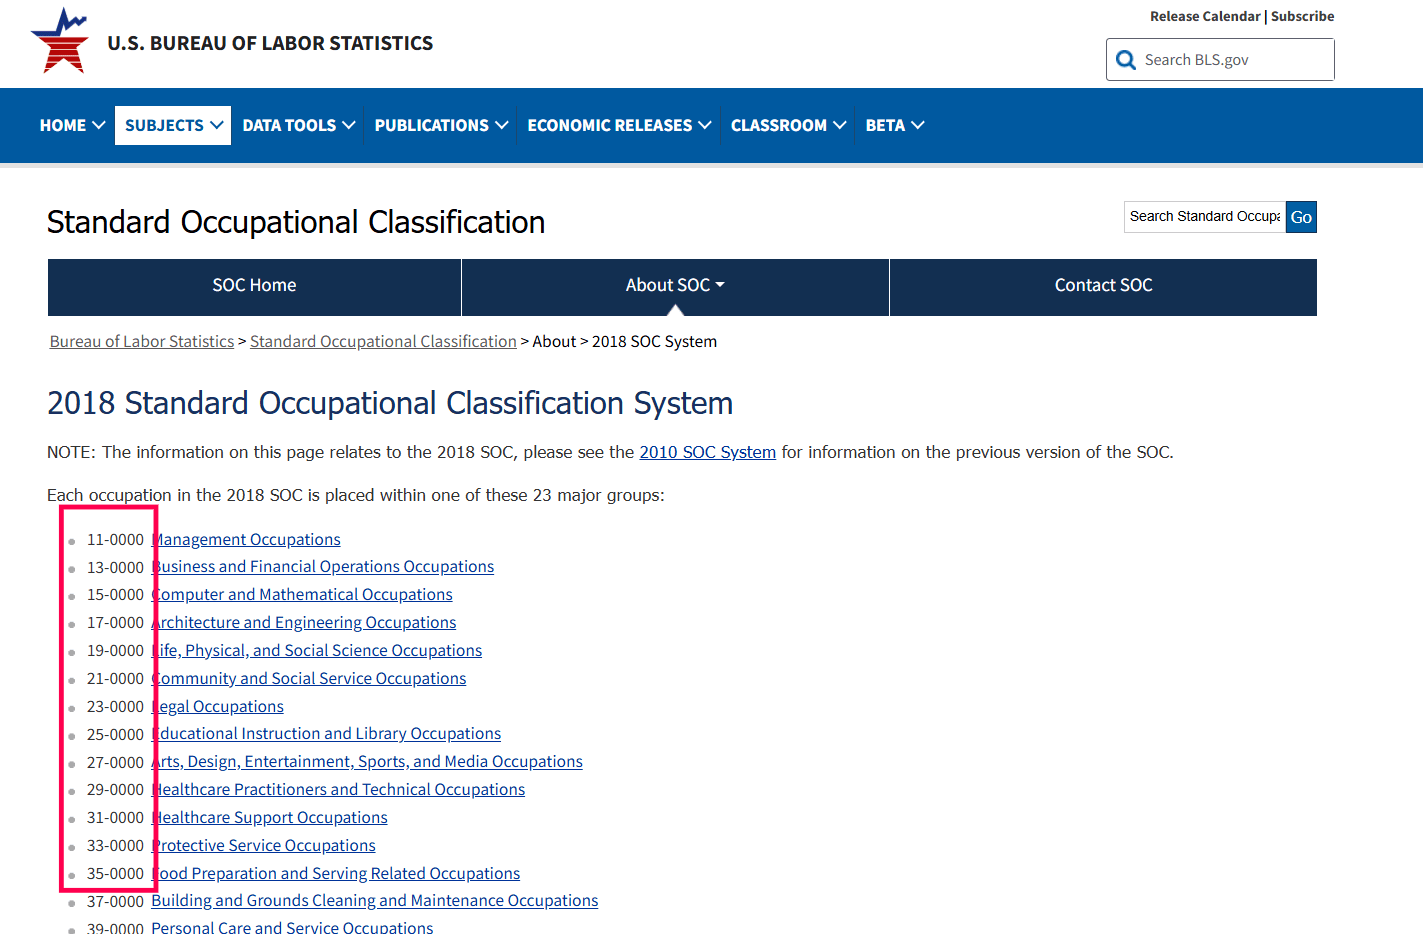Open Standard Occupational Classification breadcrumb link
The image size is (1423, 934).
point(383,342)
